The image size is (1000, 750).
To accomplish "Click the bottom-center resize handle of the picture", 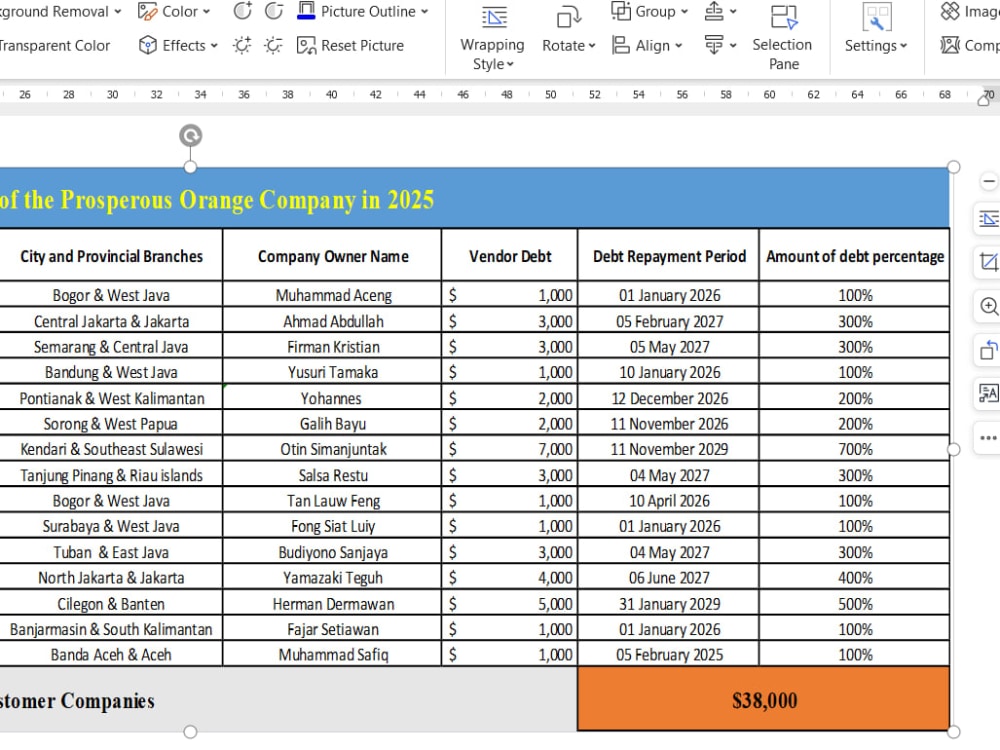I will click(190, 732).
